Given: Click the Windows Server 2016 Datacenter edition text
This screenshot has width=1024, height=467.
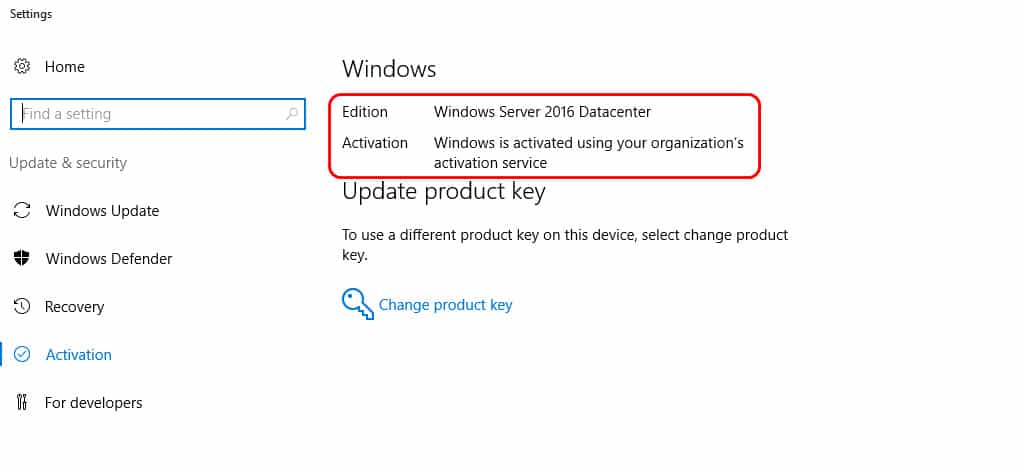Looking at the screenshot, I should (542, 112).
